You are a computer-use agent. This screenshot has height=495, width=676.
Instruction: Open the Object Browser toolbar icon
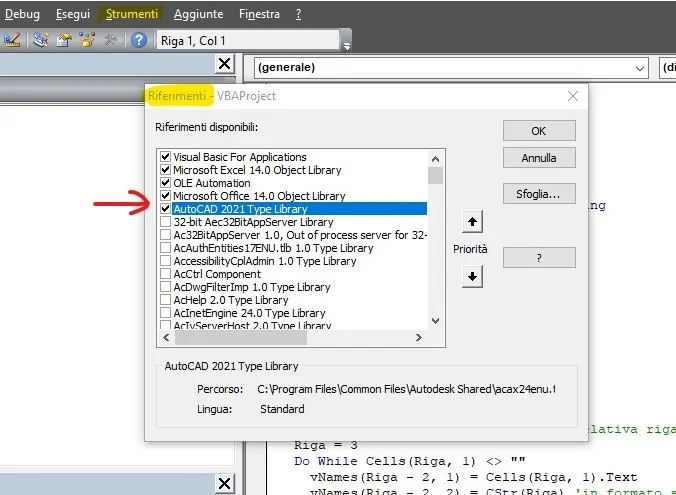pos(87,41)
